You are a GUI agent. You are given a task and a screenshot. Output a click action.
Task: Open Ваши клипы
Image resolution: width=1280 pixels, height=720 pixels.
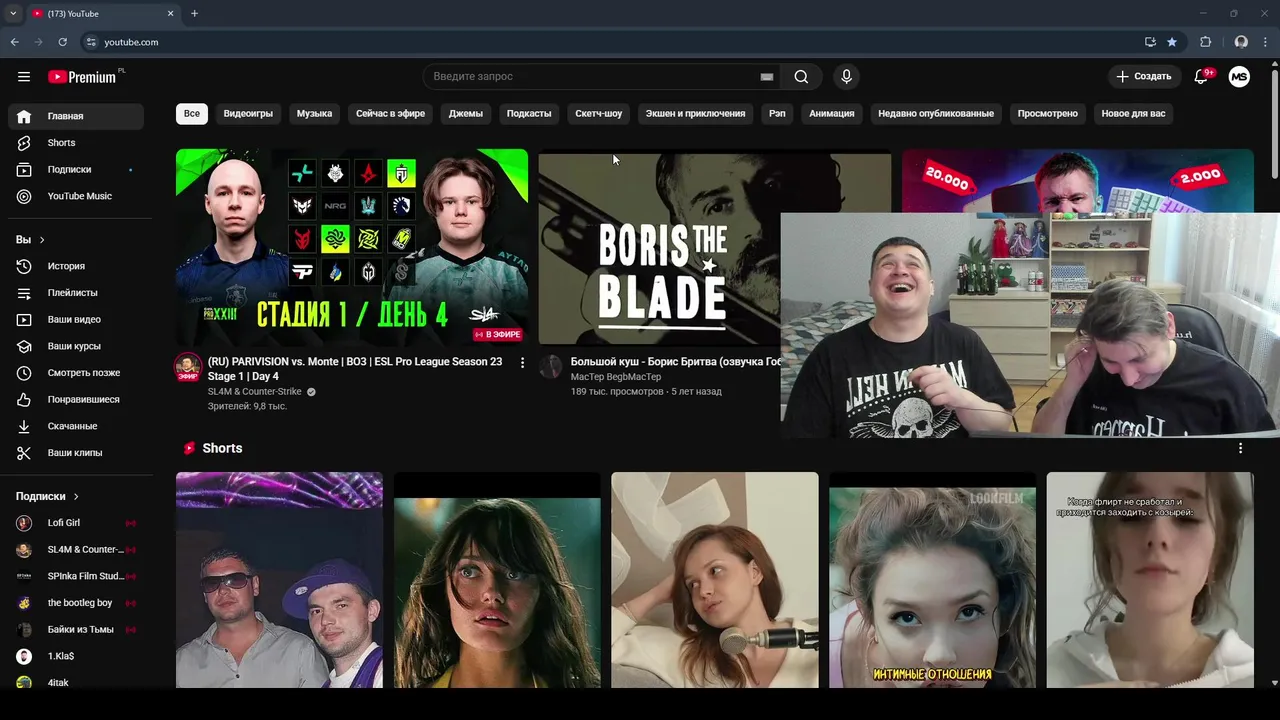(76, 453)
